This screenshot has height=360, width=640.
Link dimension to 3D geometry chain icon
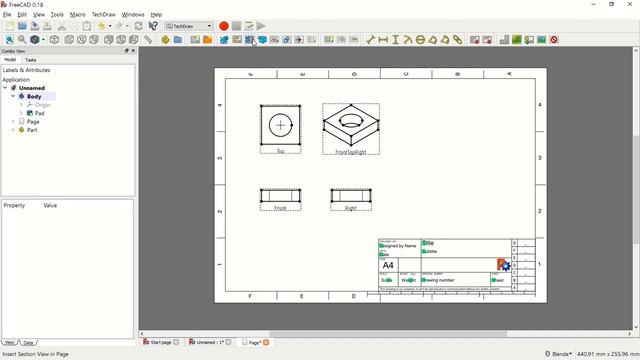point(458,40)
